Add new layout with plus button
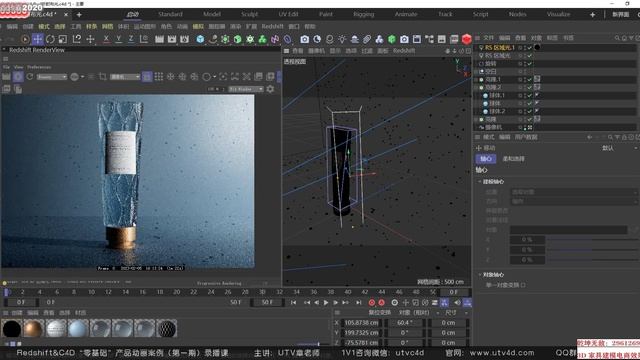This screenshot has height=360, width=640. [592, 15]
